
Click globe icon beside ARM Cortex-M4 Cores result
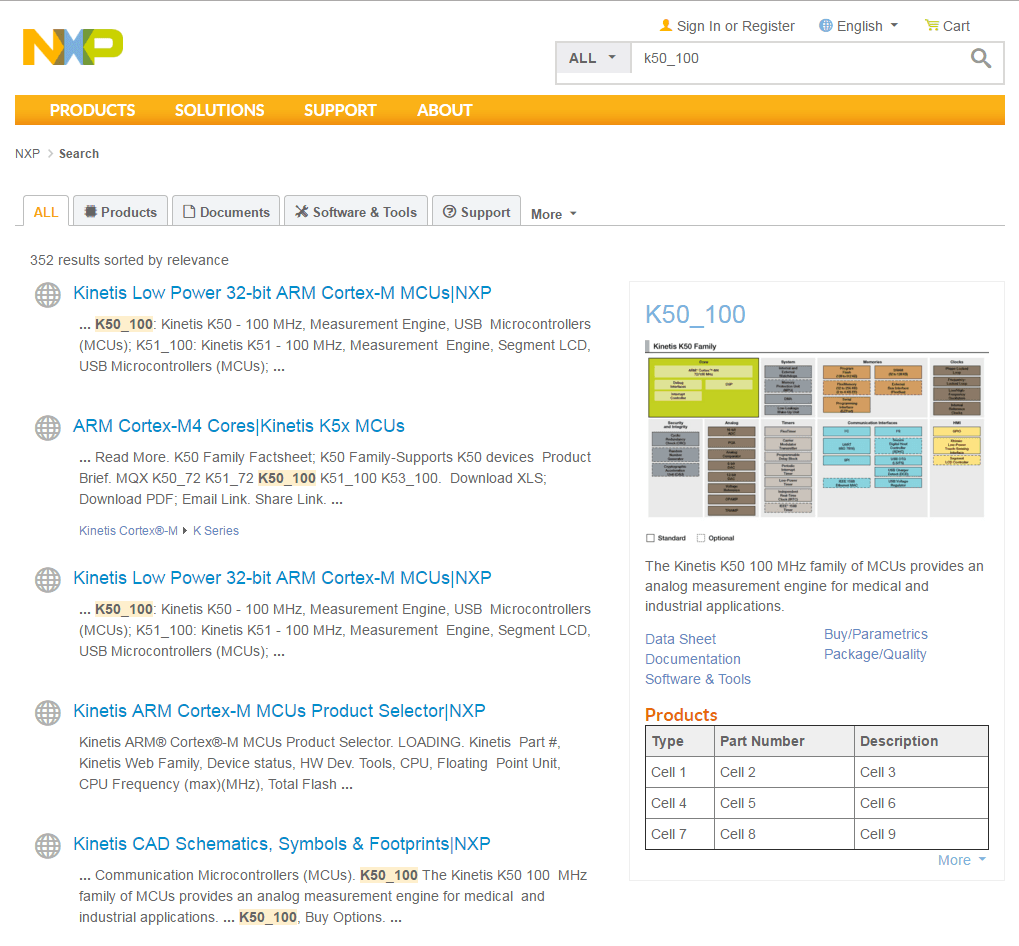(x=47, y=428)
